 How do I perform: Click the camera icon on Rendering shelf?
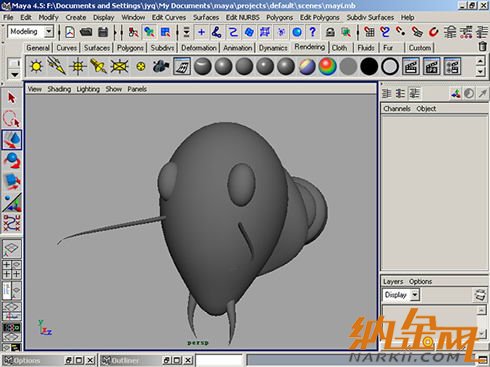point(161,66)
